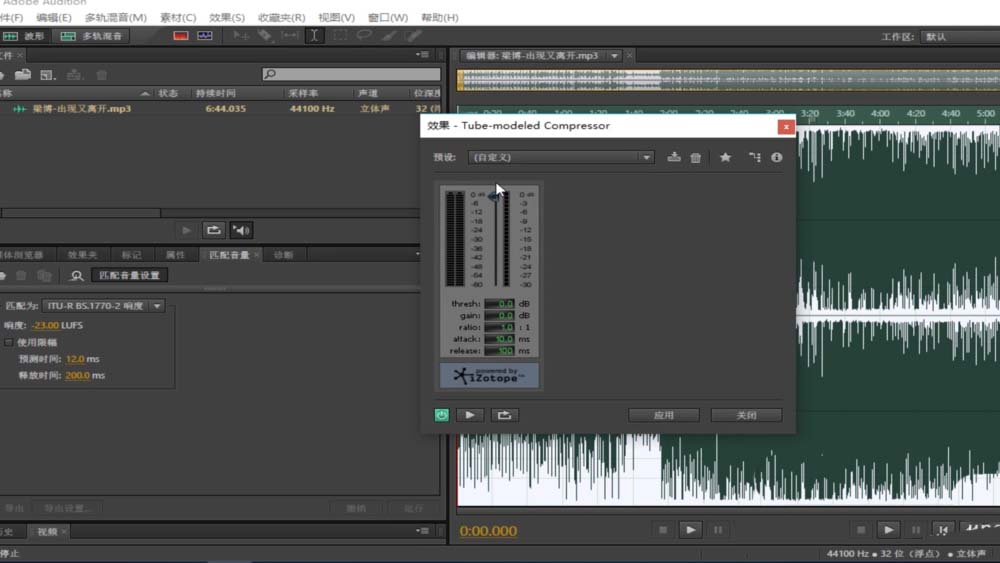
Task: Switch to the 多轨混音 multitrack view
Action: [92, 36]
